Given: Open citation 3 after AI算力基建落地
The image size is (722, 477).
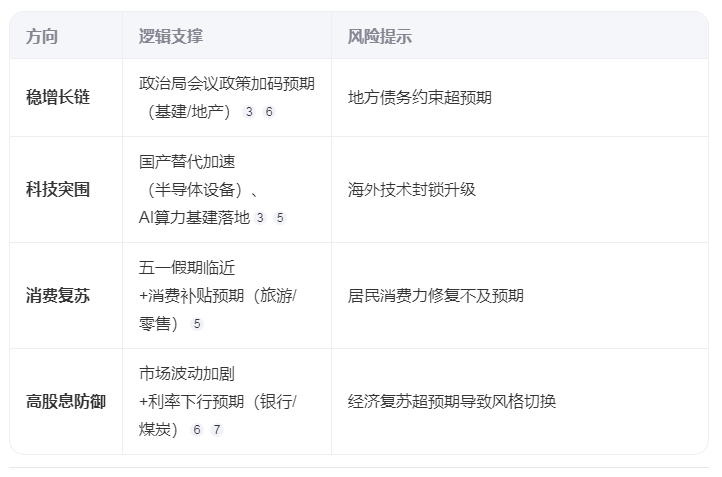Looking at the screenshot, I should [260, 217].
